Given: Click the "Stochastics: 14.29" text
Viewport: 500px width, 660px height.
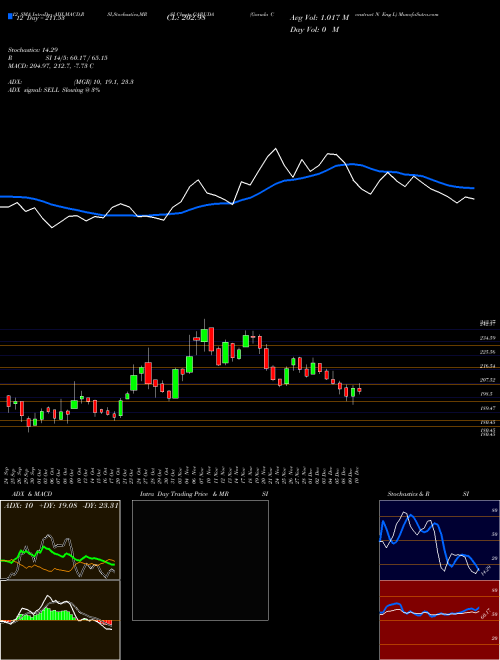Looking at the screenshot, I should (x=35, y=50).
